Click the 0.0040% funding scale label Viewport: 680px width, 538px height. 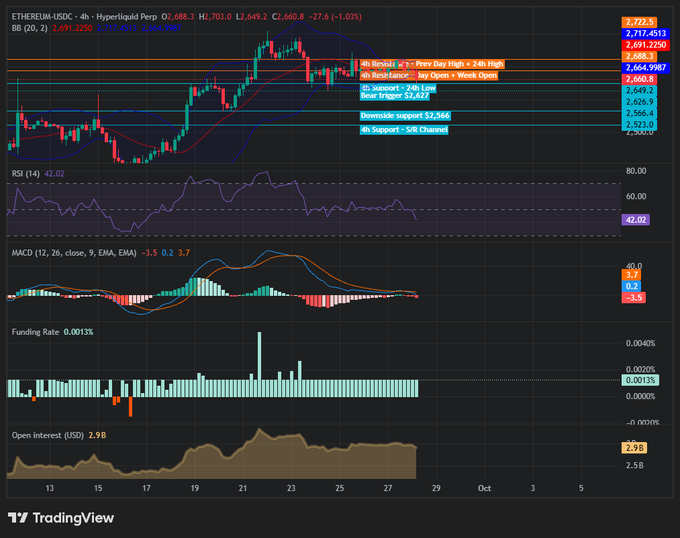tap(641, 343)
